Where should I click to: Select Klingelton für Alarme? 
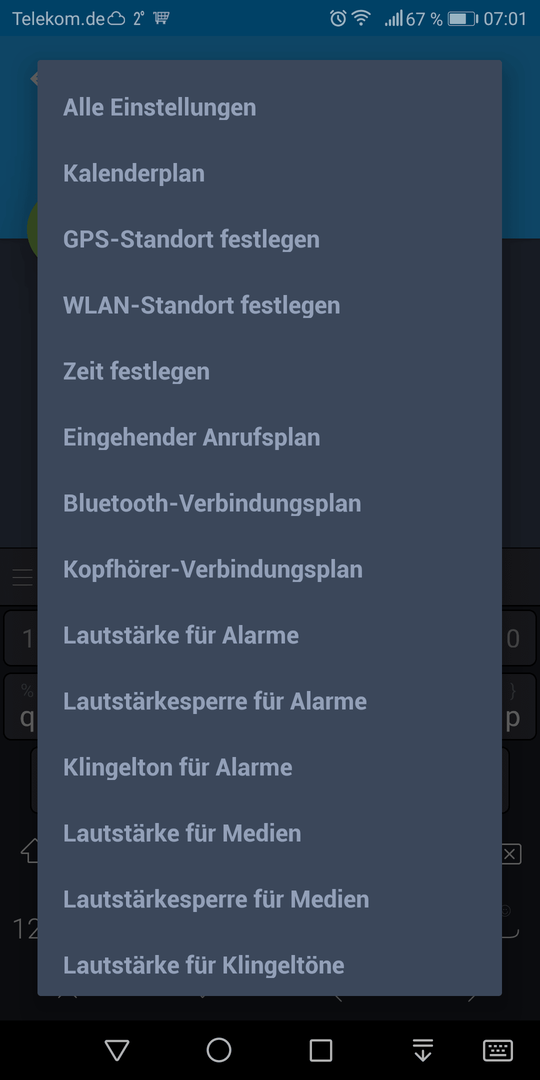(269, 767)
